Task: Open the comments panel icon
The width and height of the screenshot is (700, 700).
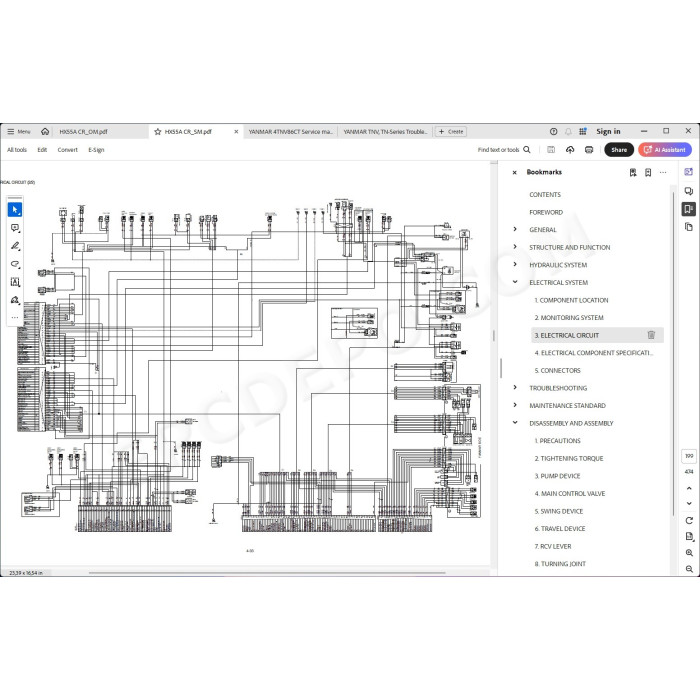Action: point(689,191)
